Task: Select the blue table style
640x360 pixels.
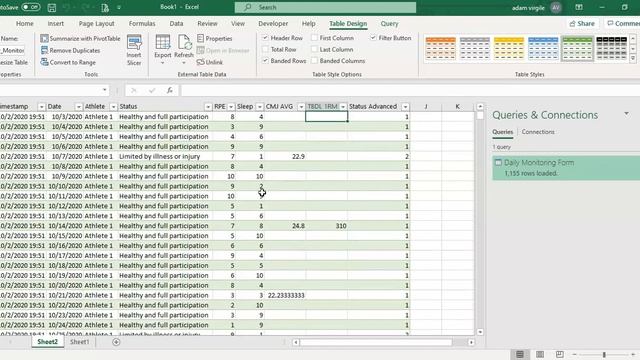Action: pyautogui.click(x=543, y=49)
